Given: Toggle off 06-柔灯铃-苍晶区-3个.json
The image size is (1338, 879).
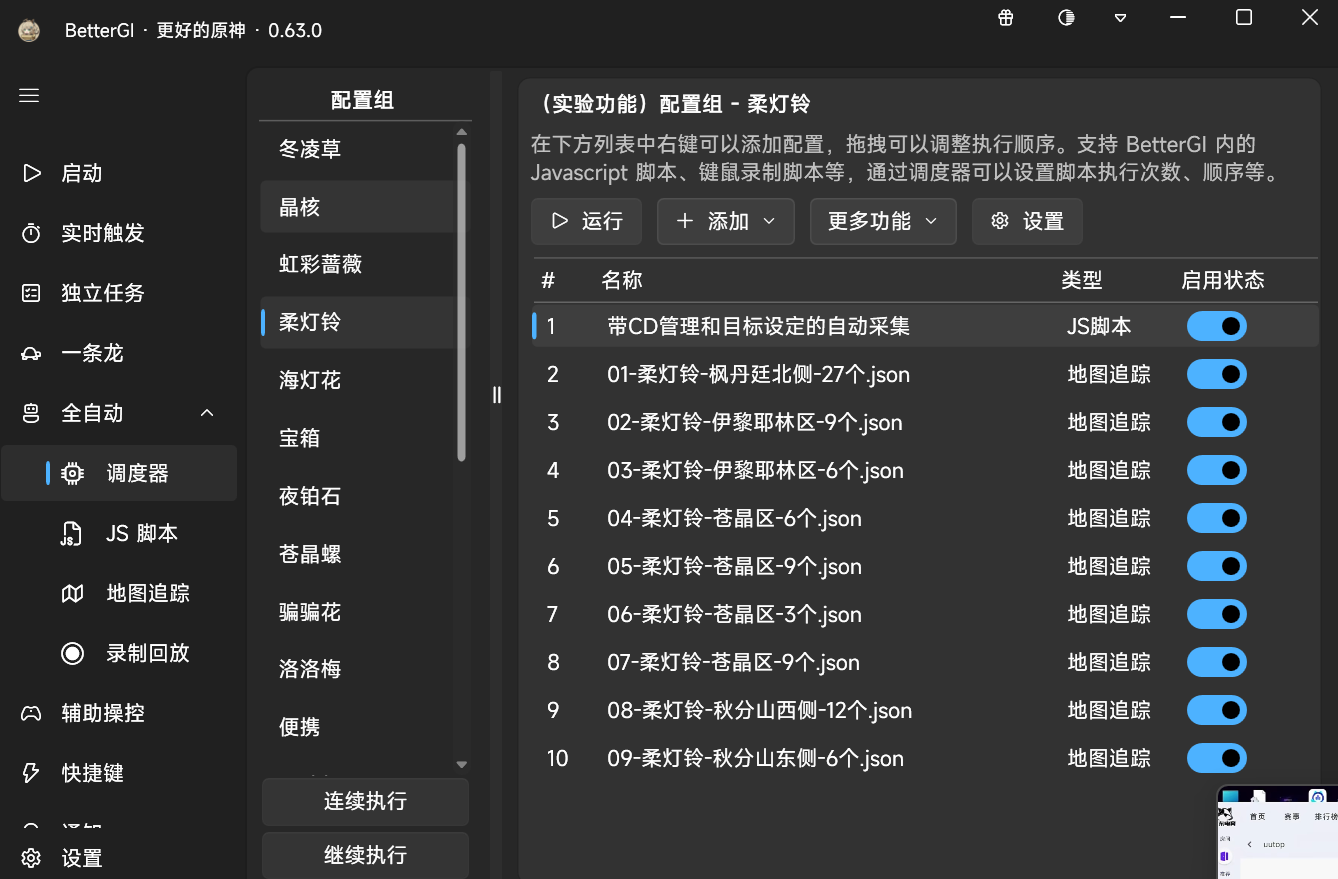Looking at the screenshot, I should 1217,614.
